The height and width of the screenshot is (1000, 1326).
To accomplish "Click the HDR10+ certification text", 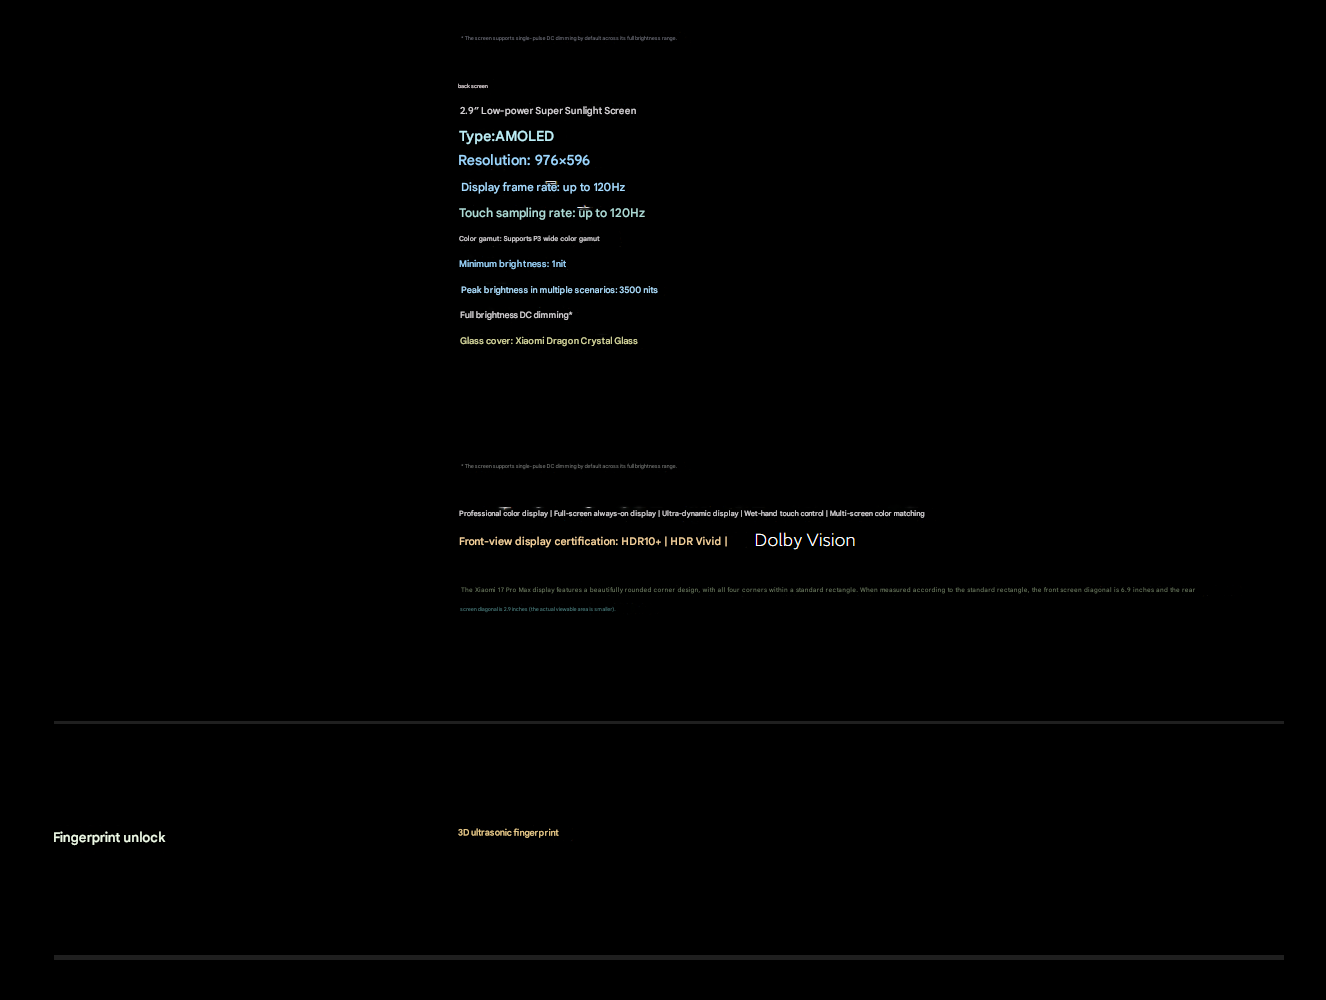I will coord(641,541).
